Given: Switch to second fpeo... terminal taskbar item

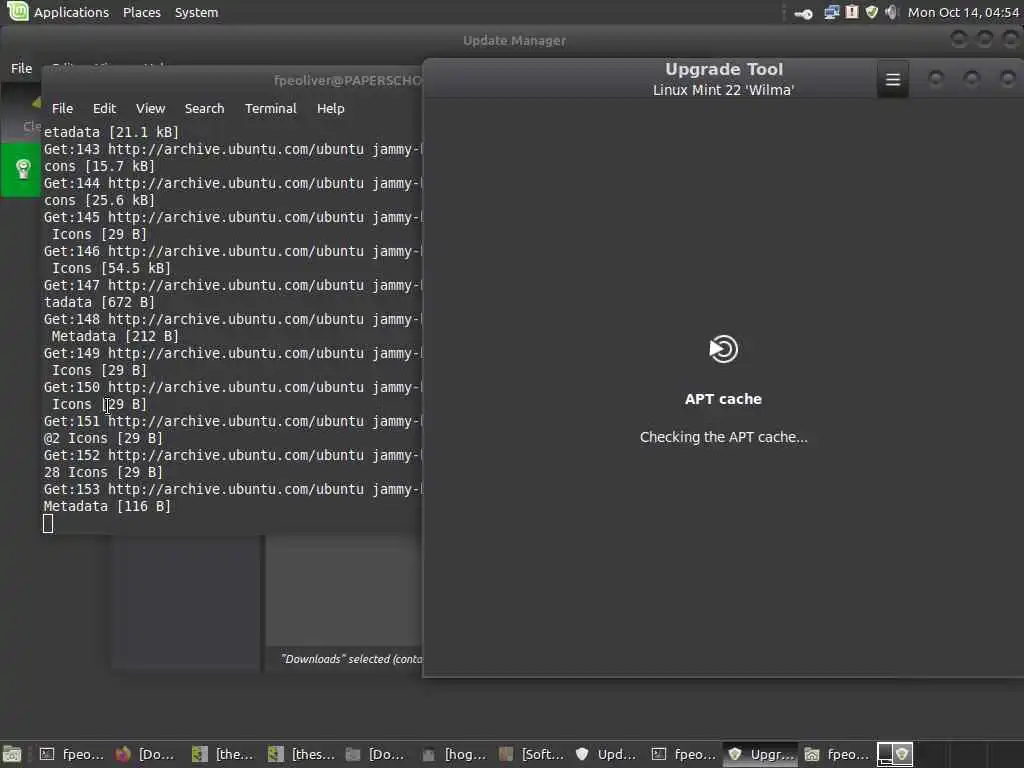Looking at the screenshot, I should [683, 755].
